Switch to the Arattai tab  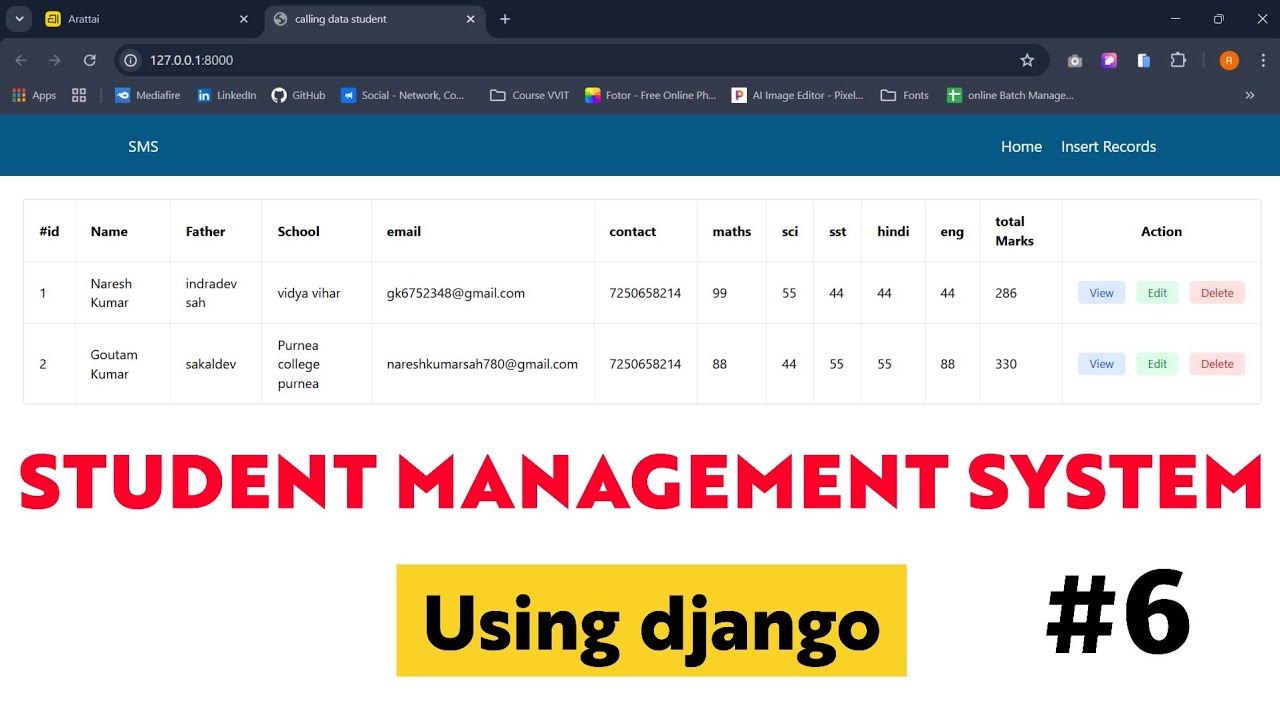pos(147,19)
